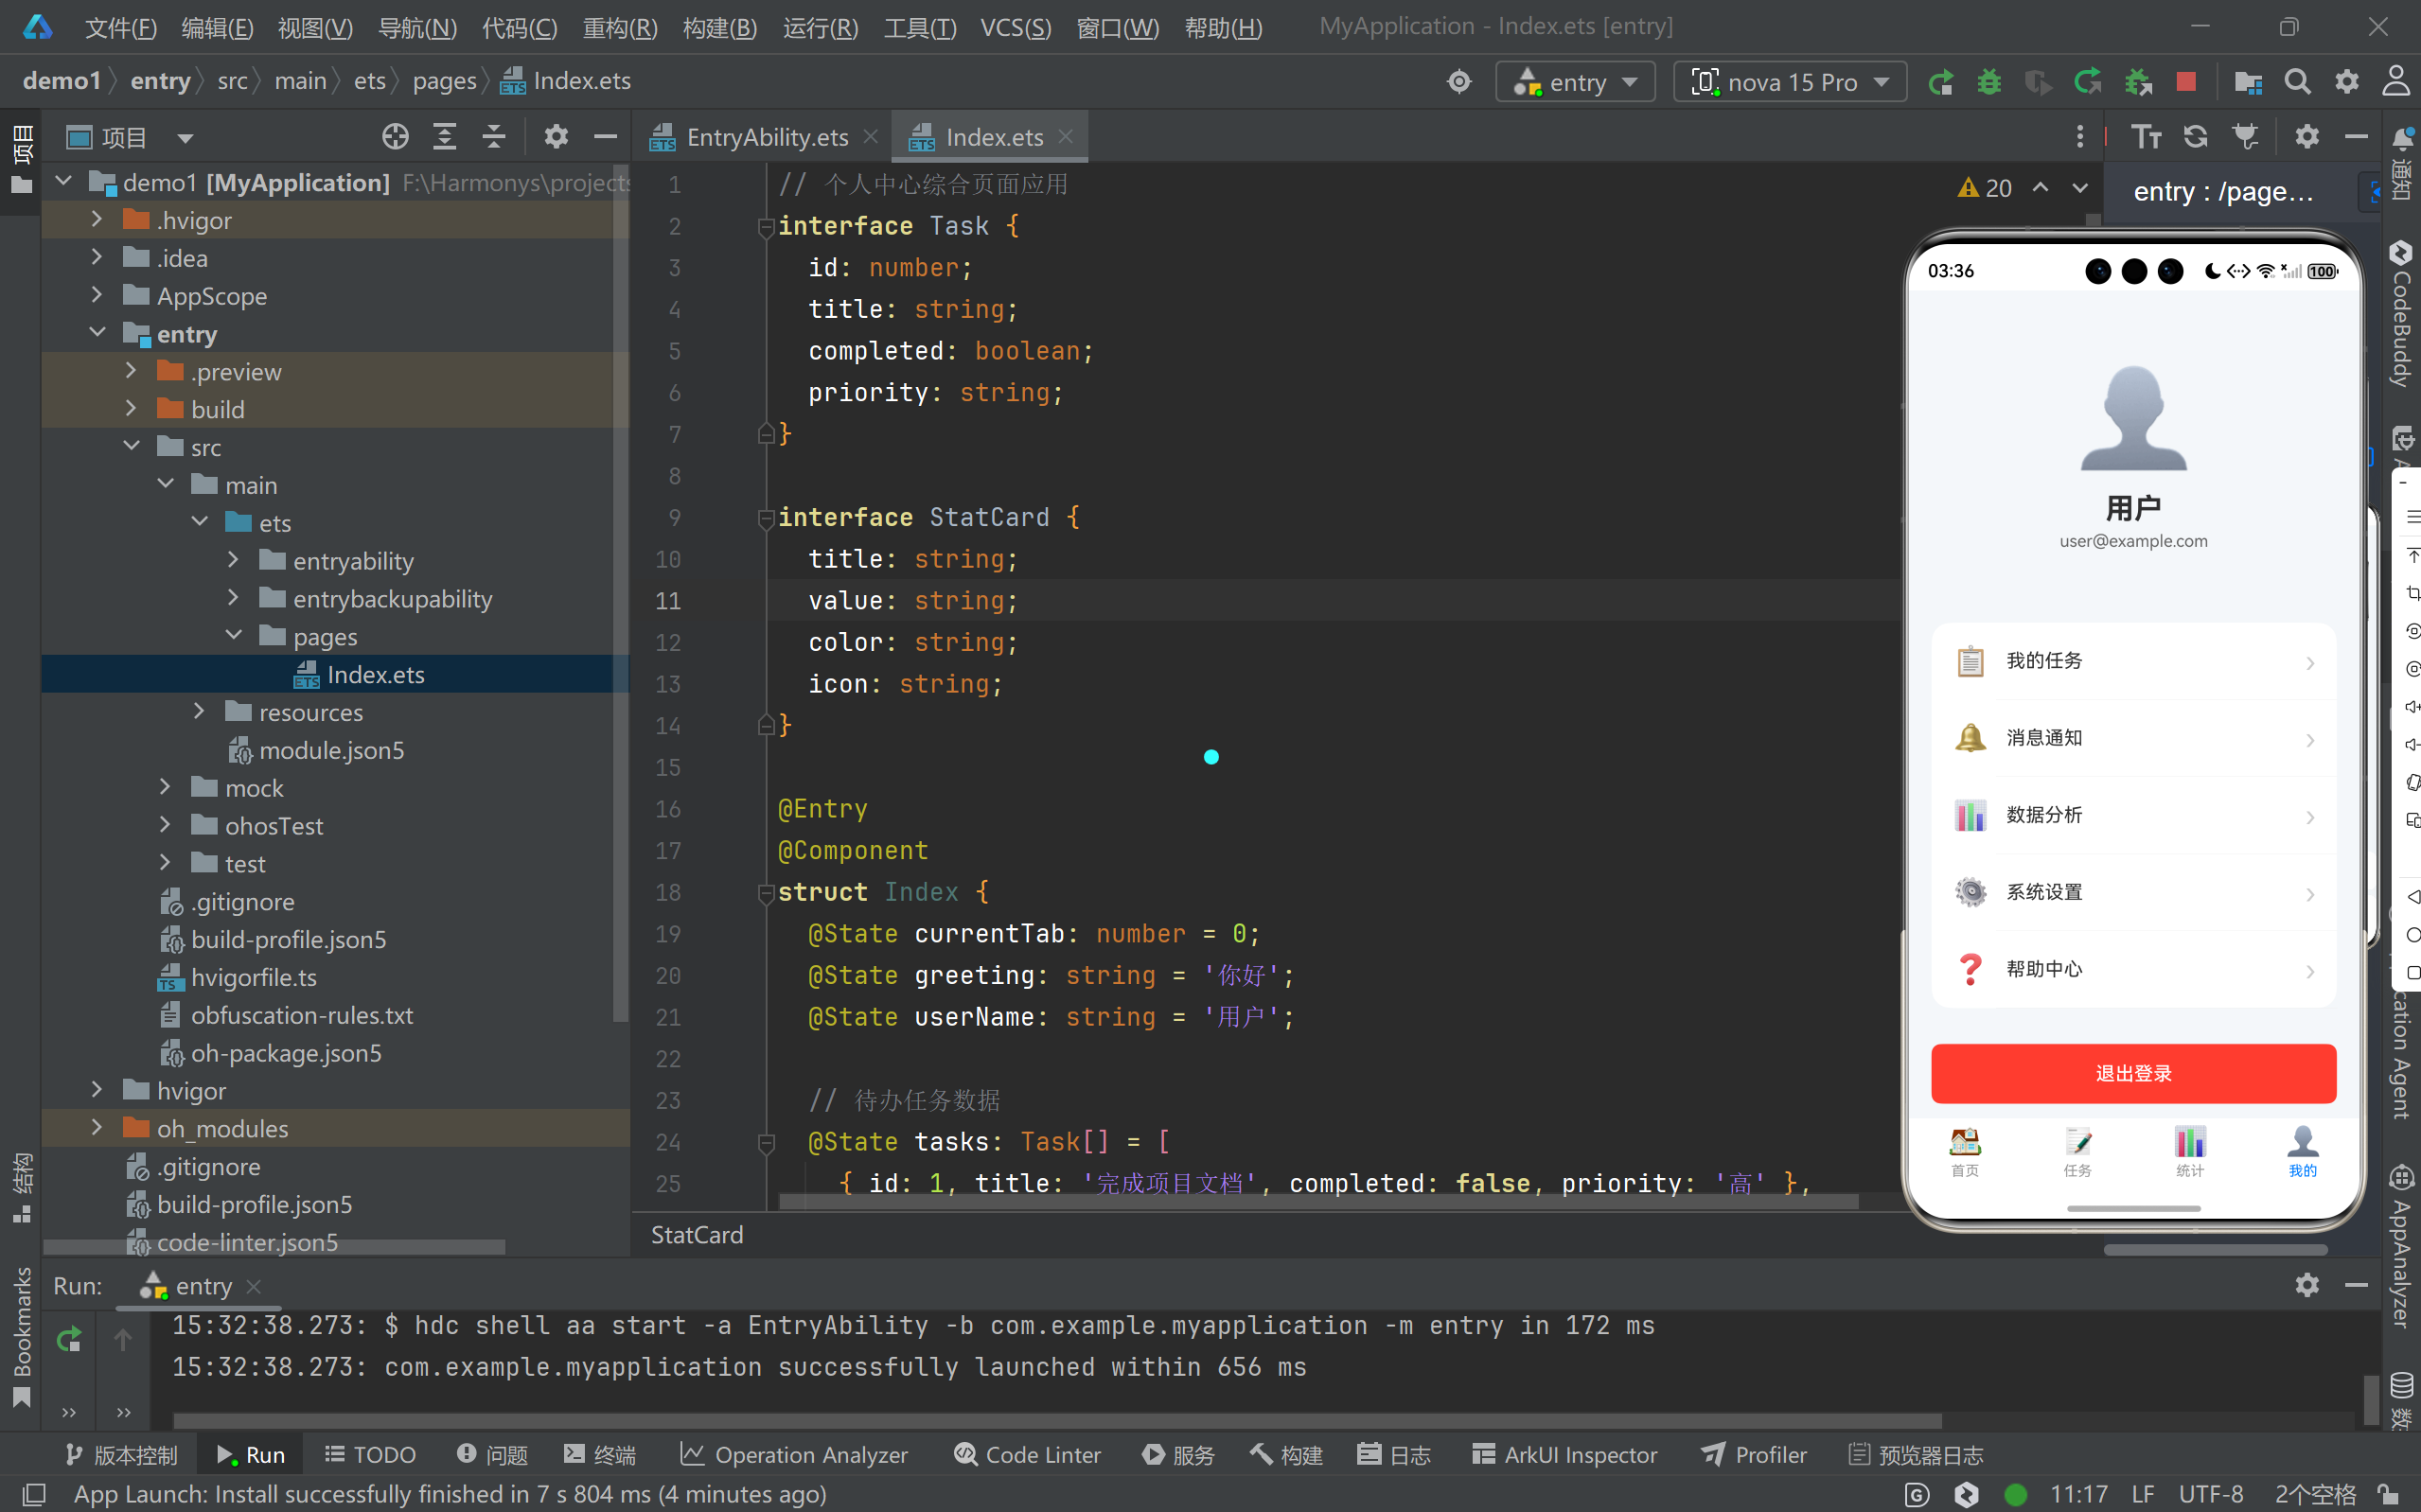Click the plug icon in the previewer toolbar
Viewport: 2421px width, 1512px height.
point(2246,137)
